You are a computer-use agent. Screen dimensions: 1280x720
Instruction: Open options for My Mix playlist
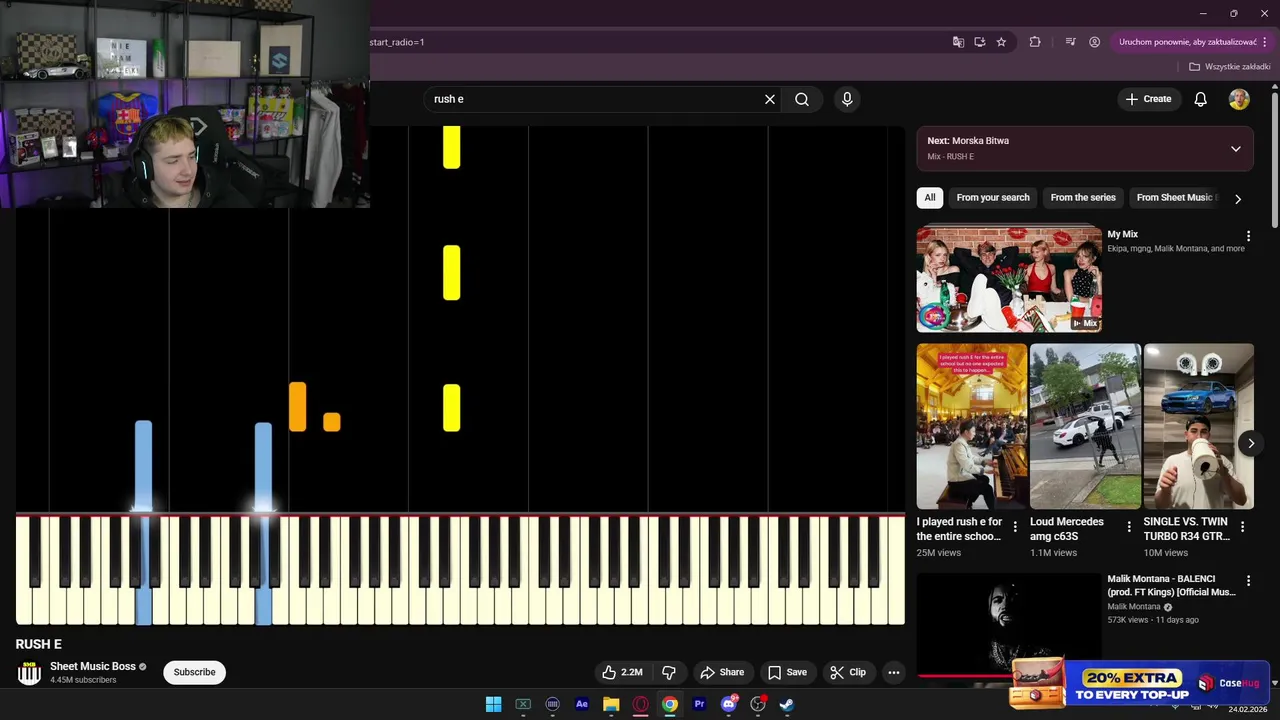click(x=1248, y=236)
